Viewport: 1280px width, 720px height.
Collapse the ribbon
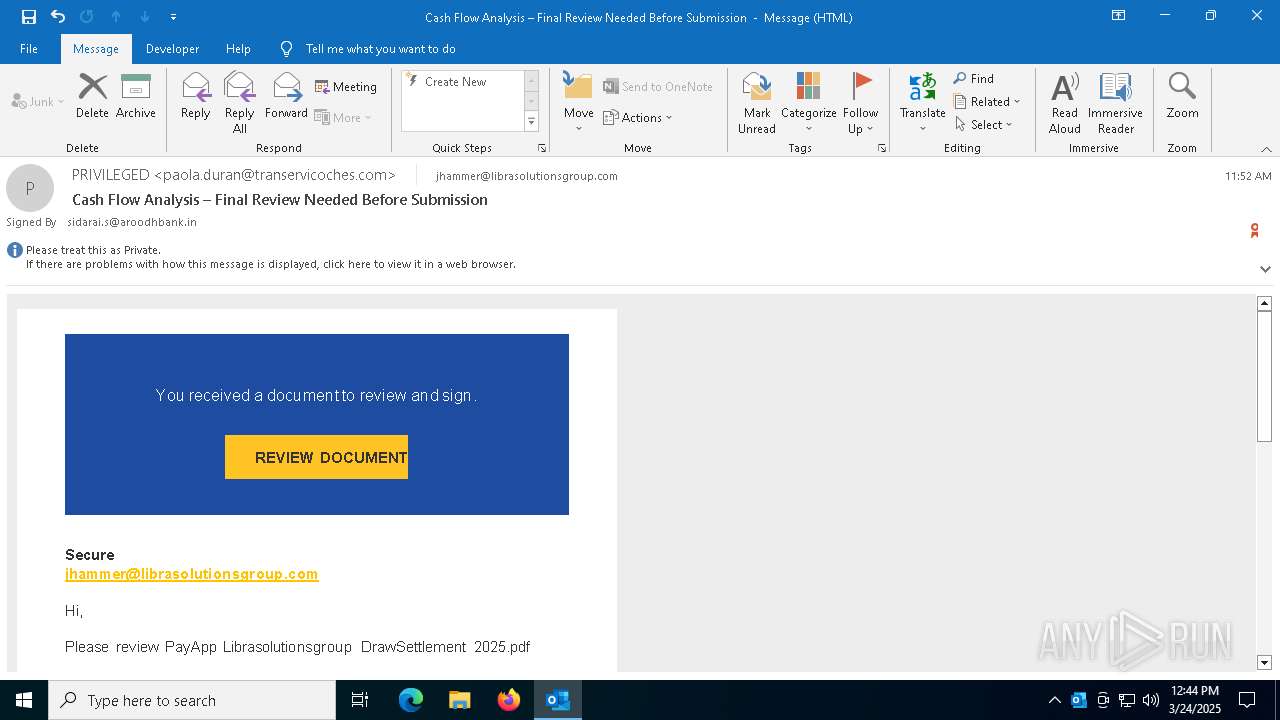coord(1266,149)
